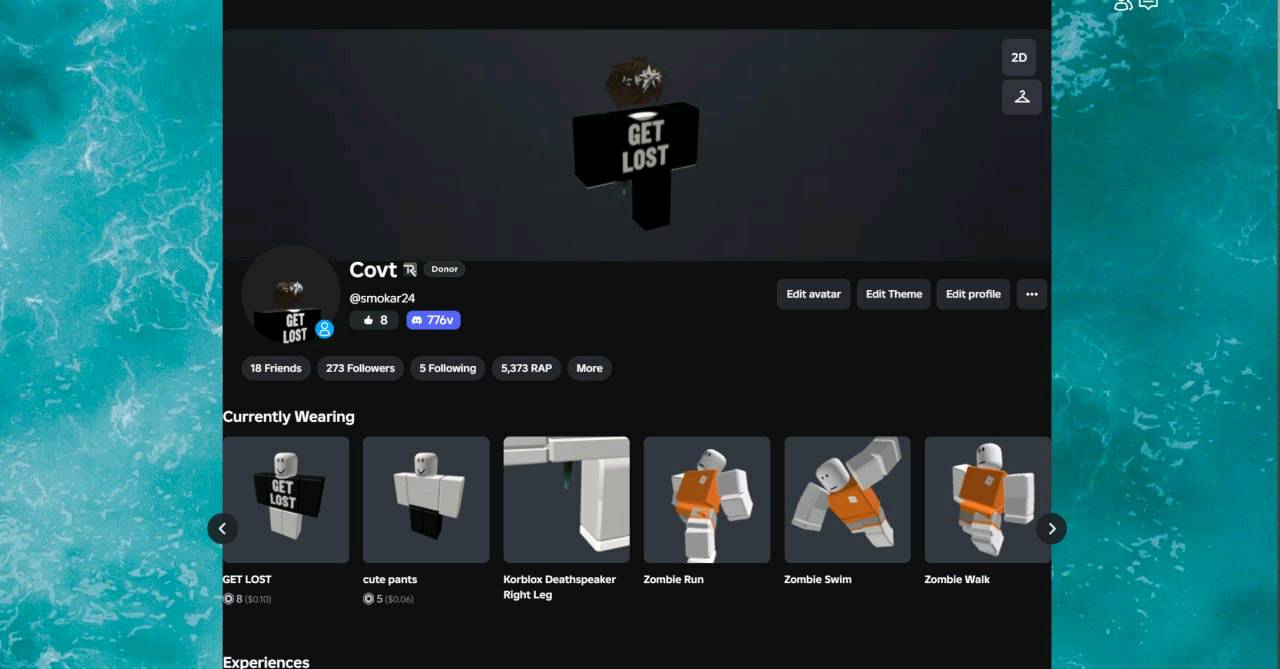The image size is (1280, 669).
Task: Click the Currently Wearing heading
Action: (289, 417)
